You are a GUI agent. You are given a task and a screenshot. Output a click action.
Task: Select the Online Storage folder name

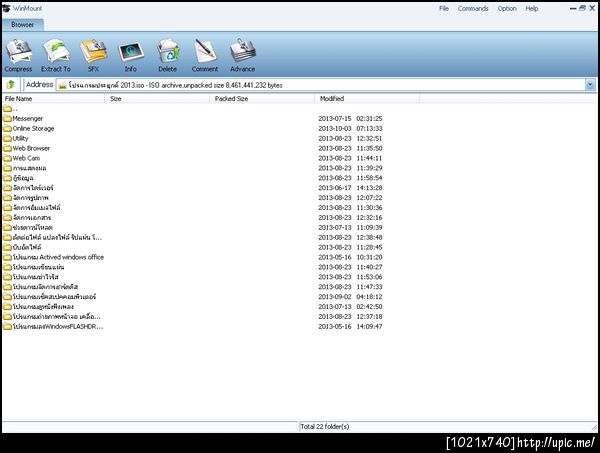point(33,129)
